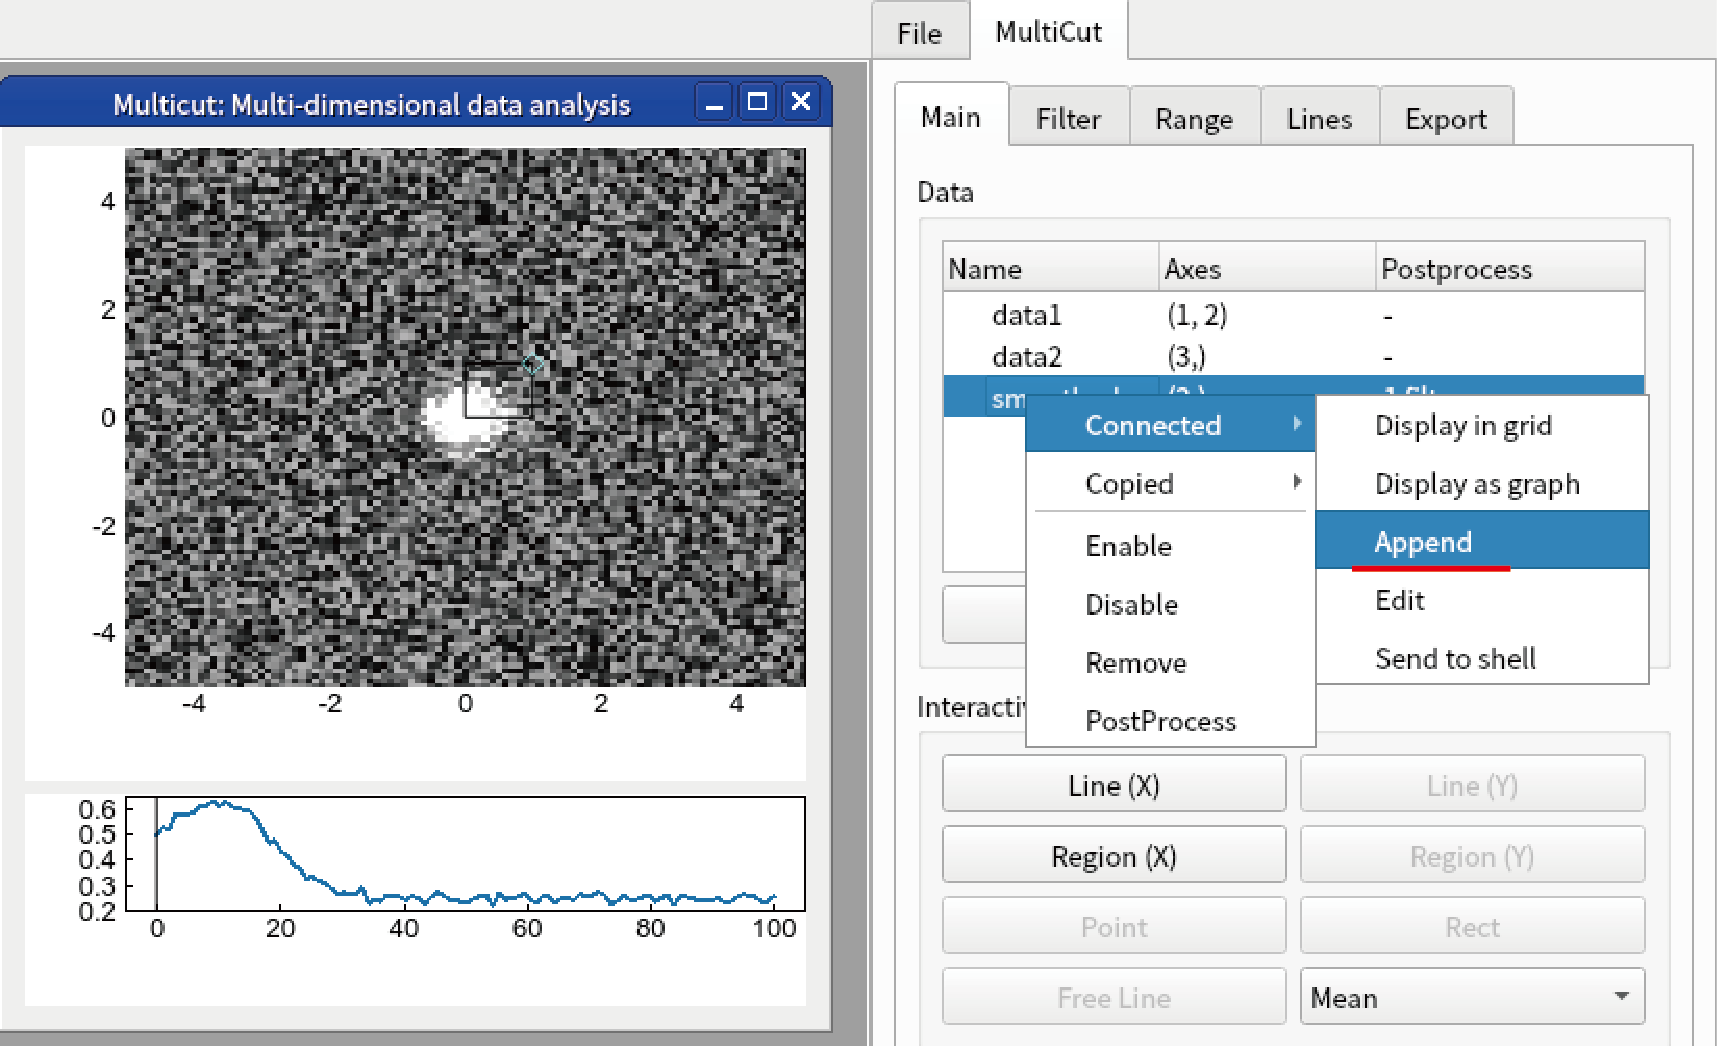
Task: Select the Main sub-tab
Action: coord(951,117)
